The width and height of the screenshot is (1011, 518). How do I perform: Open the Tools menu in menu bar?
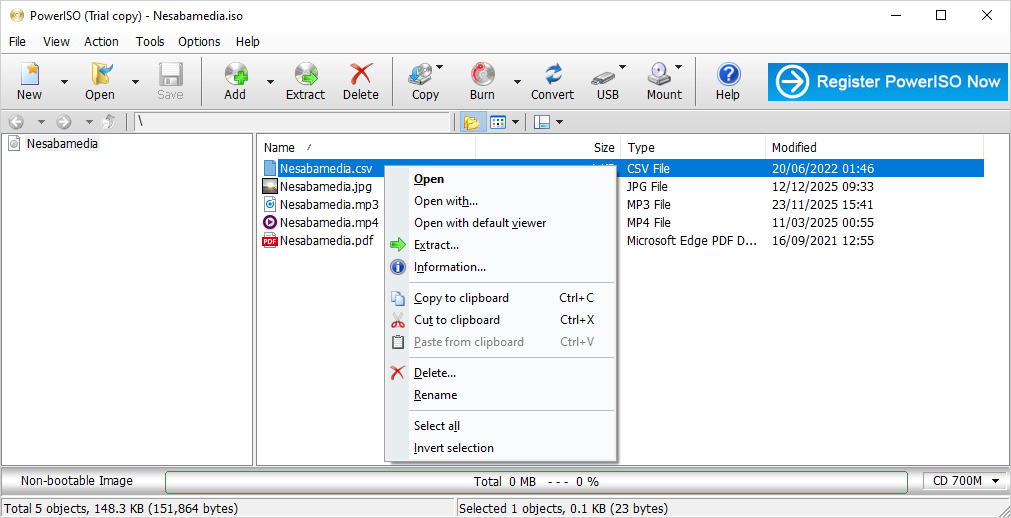(x=150, y=41)
